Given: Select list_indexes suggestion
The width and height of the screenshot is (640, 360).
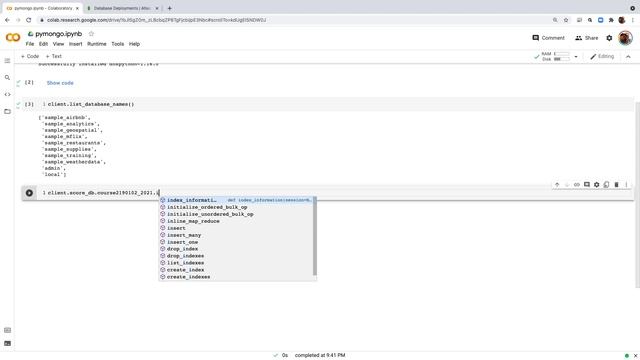Looking at the screenshot, I should coord(236,263).
